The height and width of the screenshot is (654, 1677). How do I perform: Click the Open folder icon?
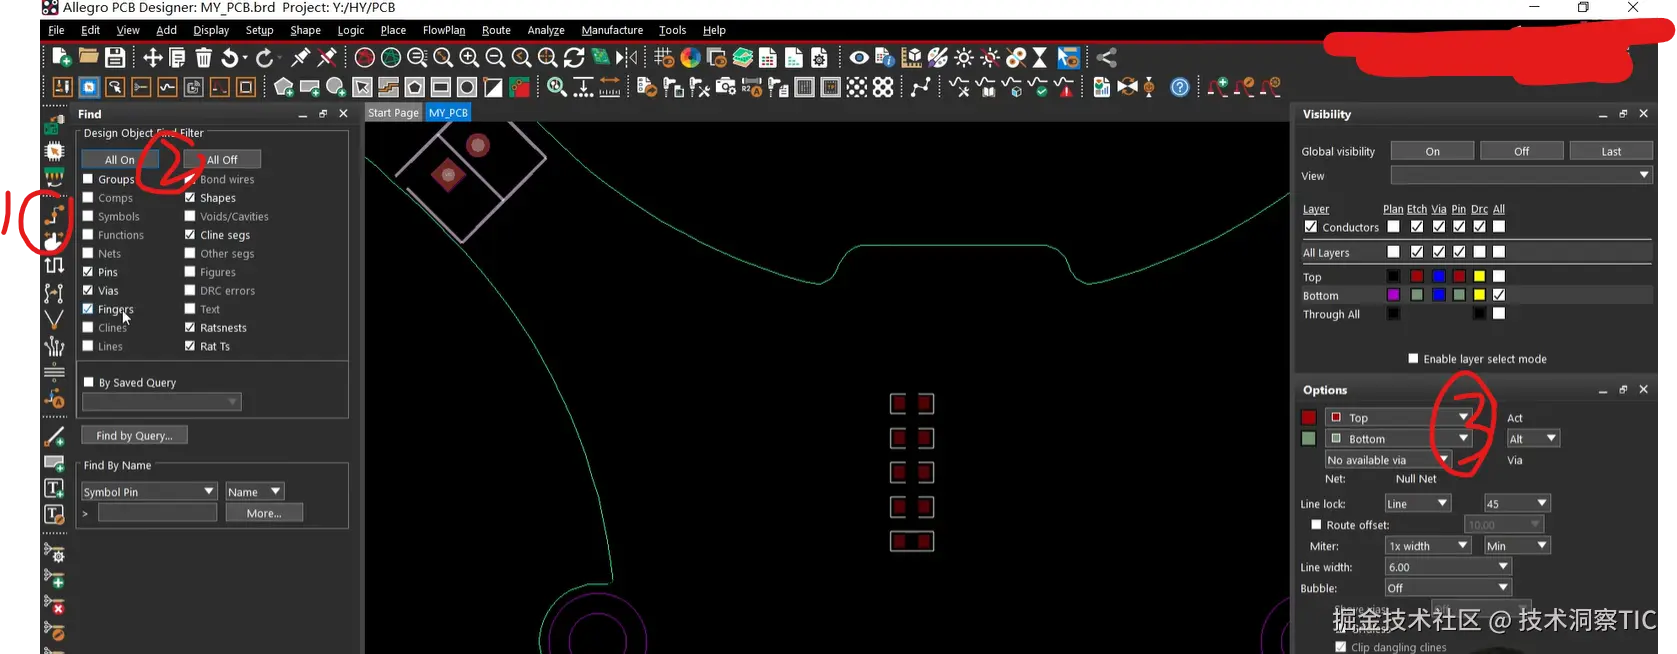pos(88,58)
